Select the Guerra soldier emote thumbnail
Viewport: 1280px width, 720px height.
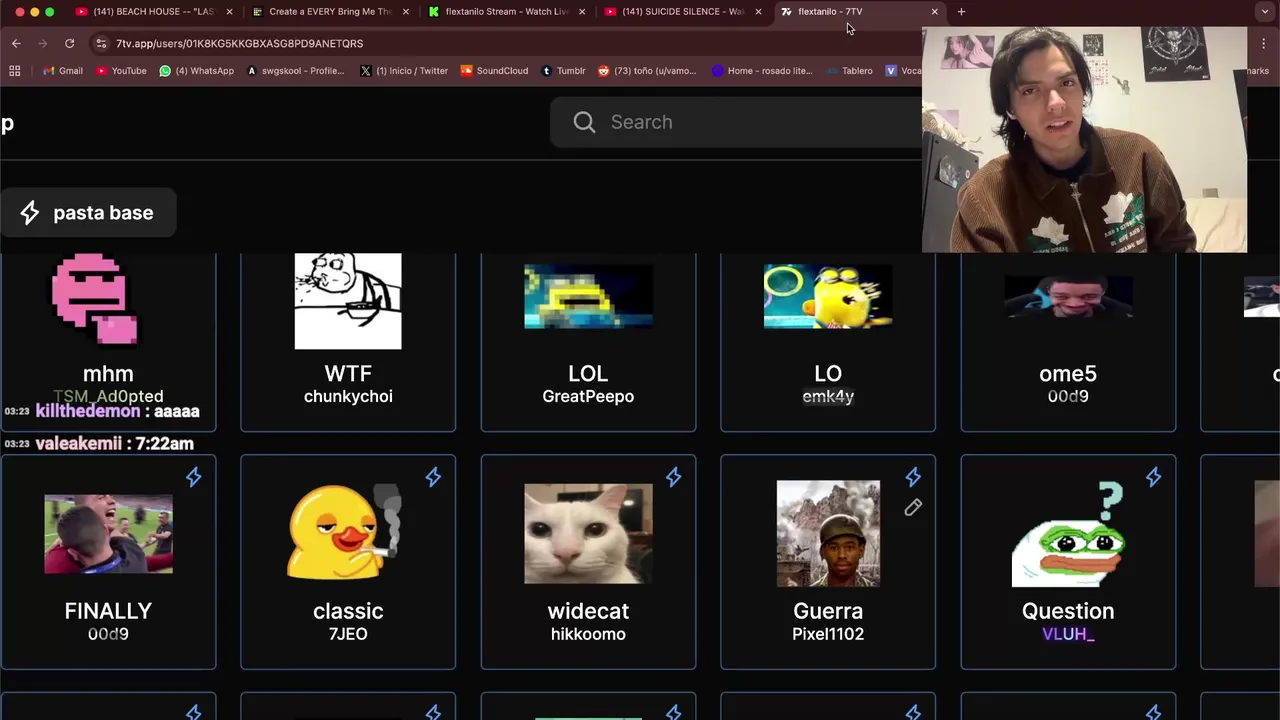point(828,533)
